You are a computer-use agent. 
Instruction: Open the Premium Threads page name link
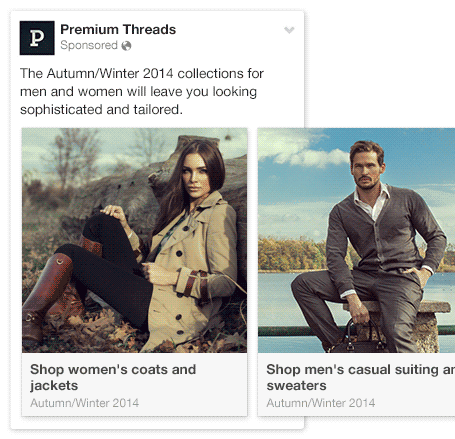pyautogui.click(x=118, y=30)
